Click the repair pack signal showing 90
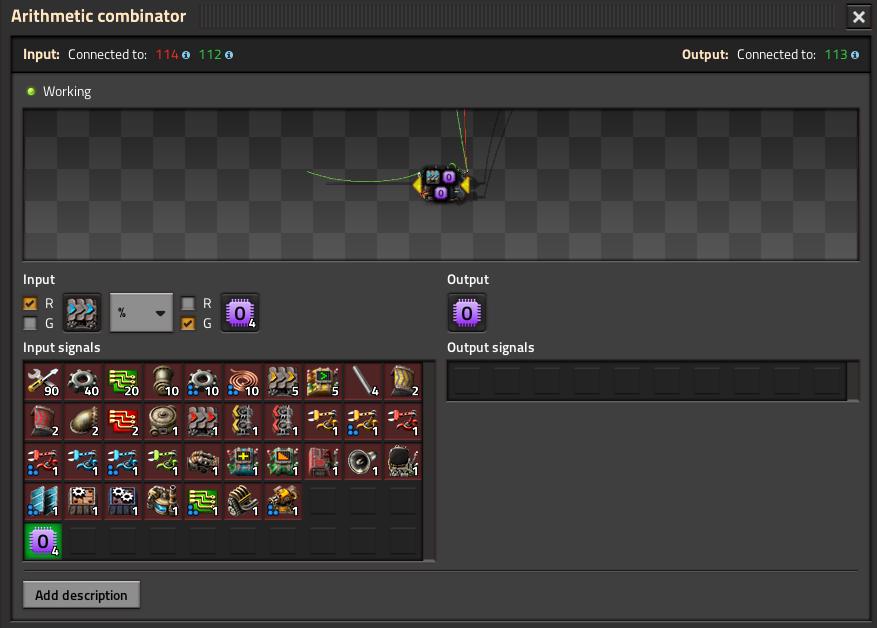877x628 pixels. point(44,382)
